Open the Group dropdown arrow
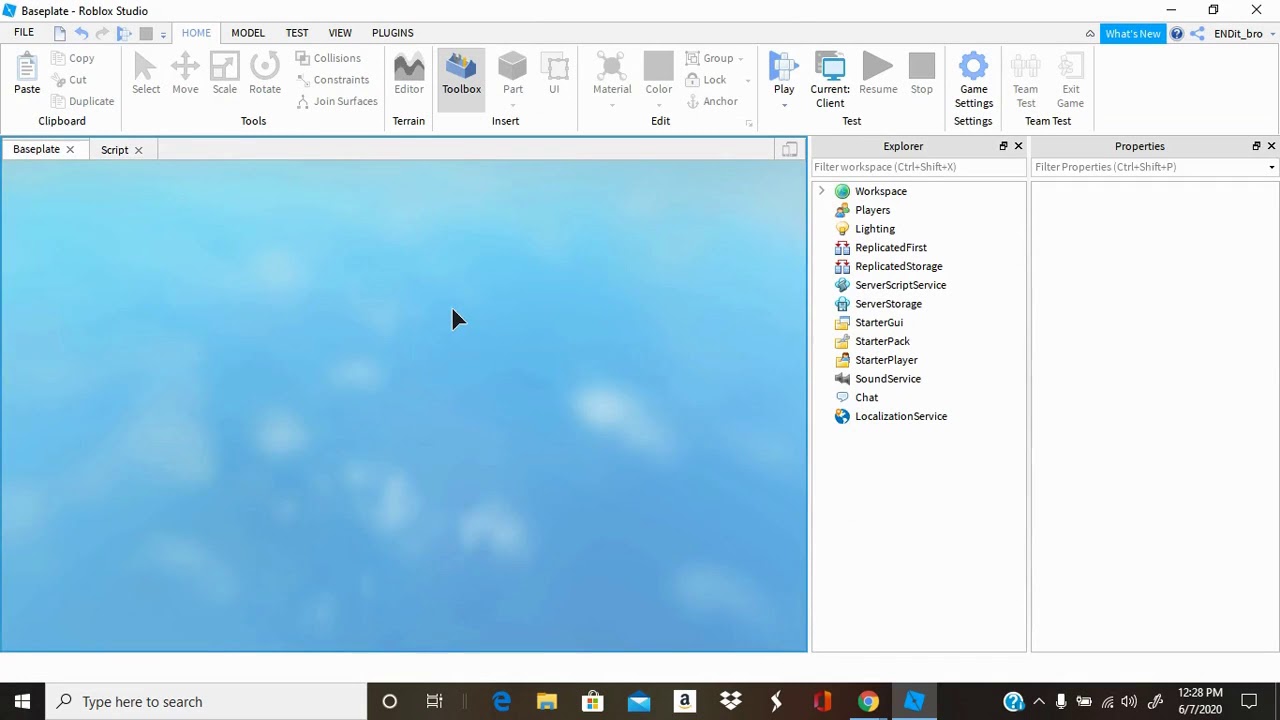Screen dimensions: 1280x720 [x=741, y=59]
